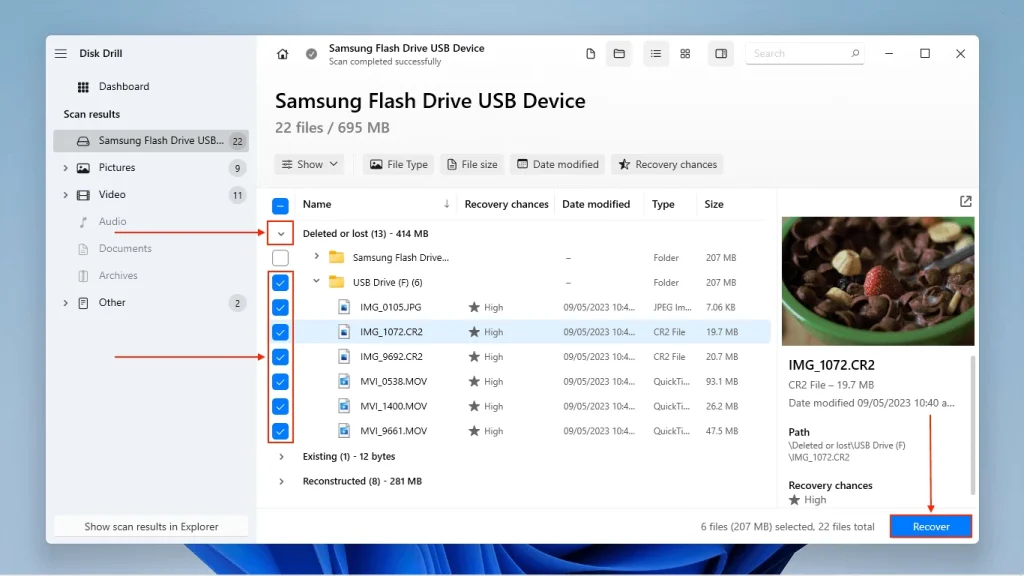Check the Samsung Flash Drive folder checkbox
Screen dimensions: 1024x576
coord(281,258)
